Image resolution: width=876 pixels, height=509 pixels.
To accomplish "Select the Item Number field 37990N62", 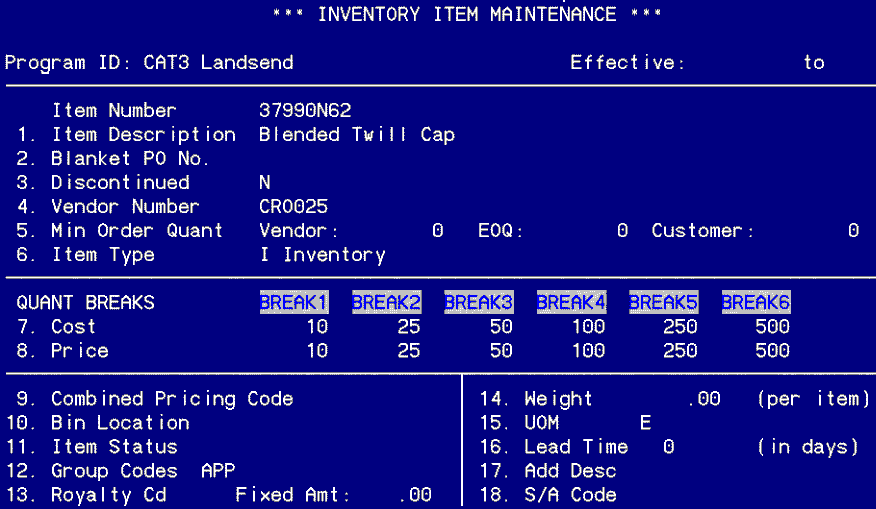I will (x=304, y=110).
